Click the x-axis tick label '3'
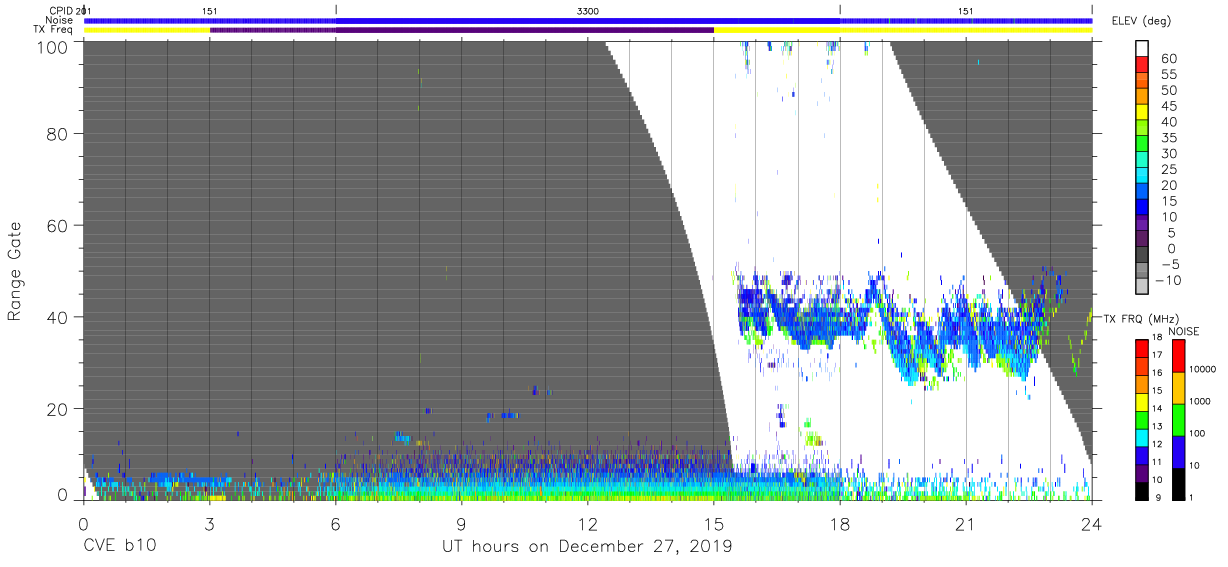1228x567 pixels. 209,523
